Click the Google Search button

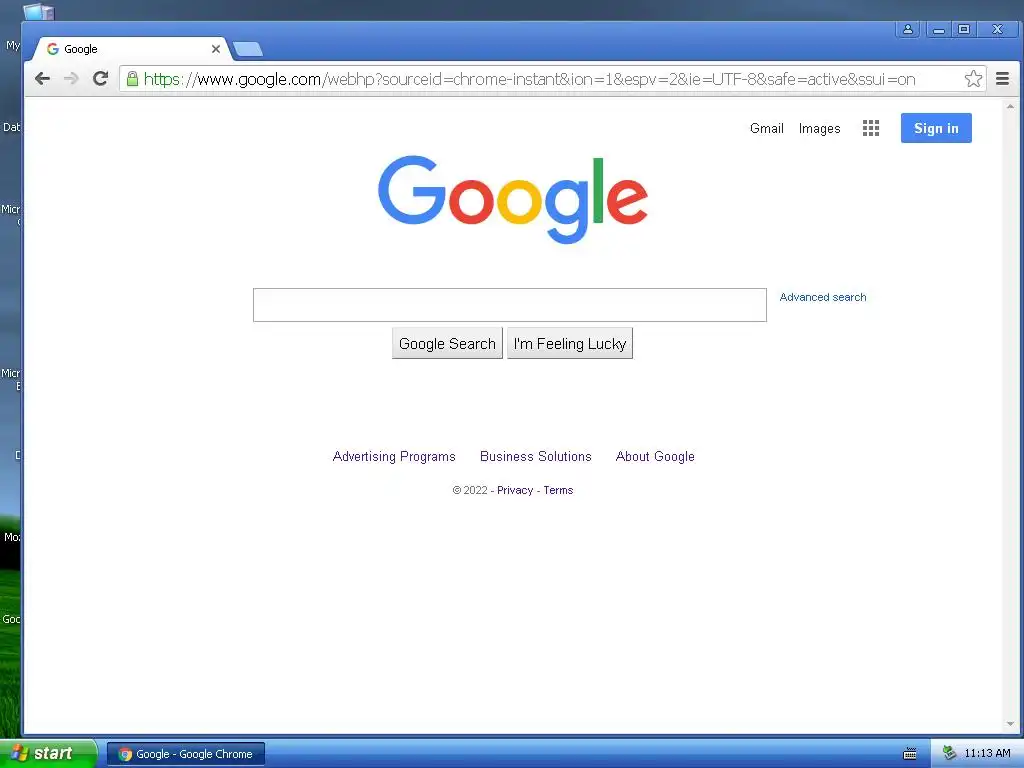click(447, 344)
